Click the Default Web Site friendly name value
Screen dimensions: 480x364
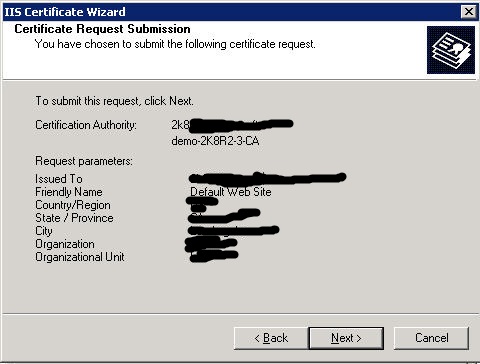(231, 192)
